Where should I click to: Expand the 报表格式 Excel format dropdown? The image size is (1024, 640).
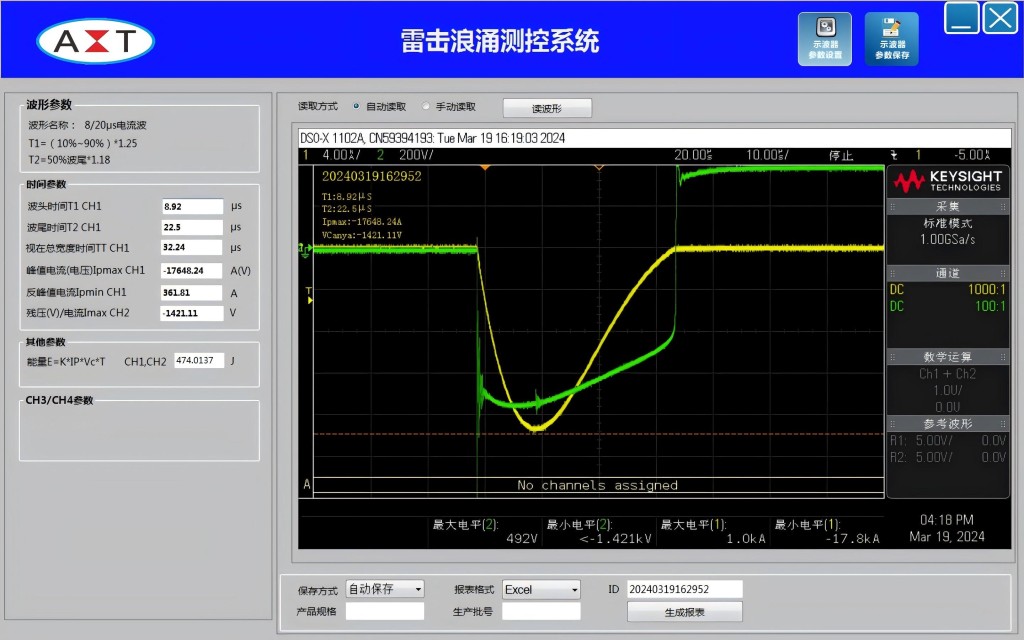pyautogui.click(x=541, y=589)
